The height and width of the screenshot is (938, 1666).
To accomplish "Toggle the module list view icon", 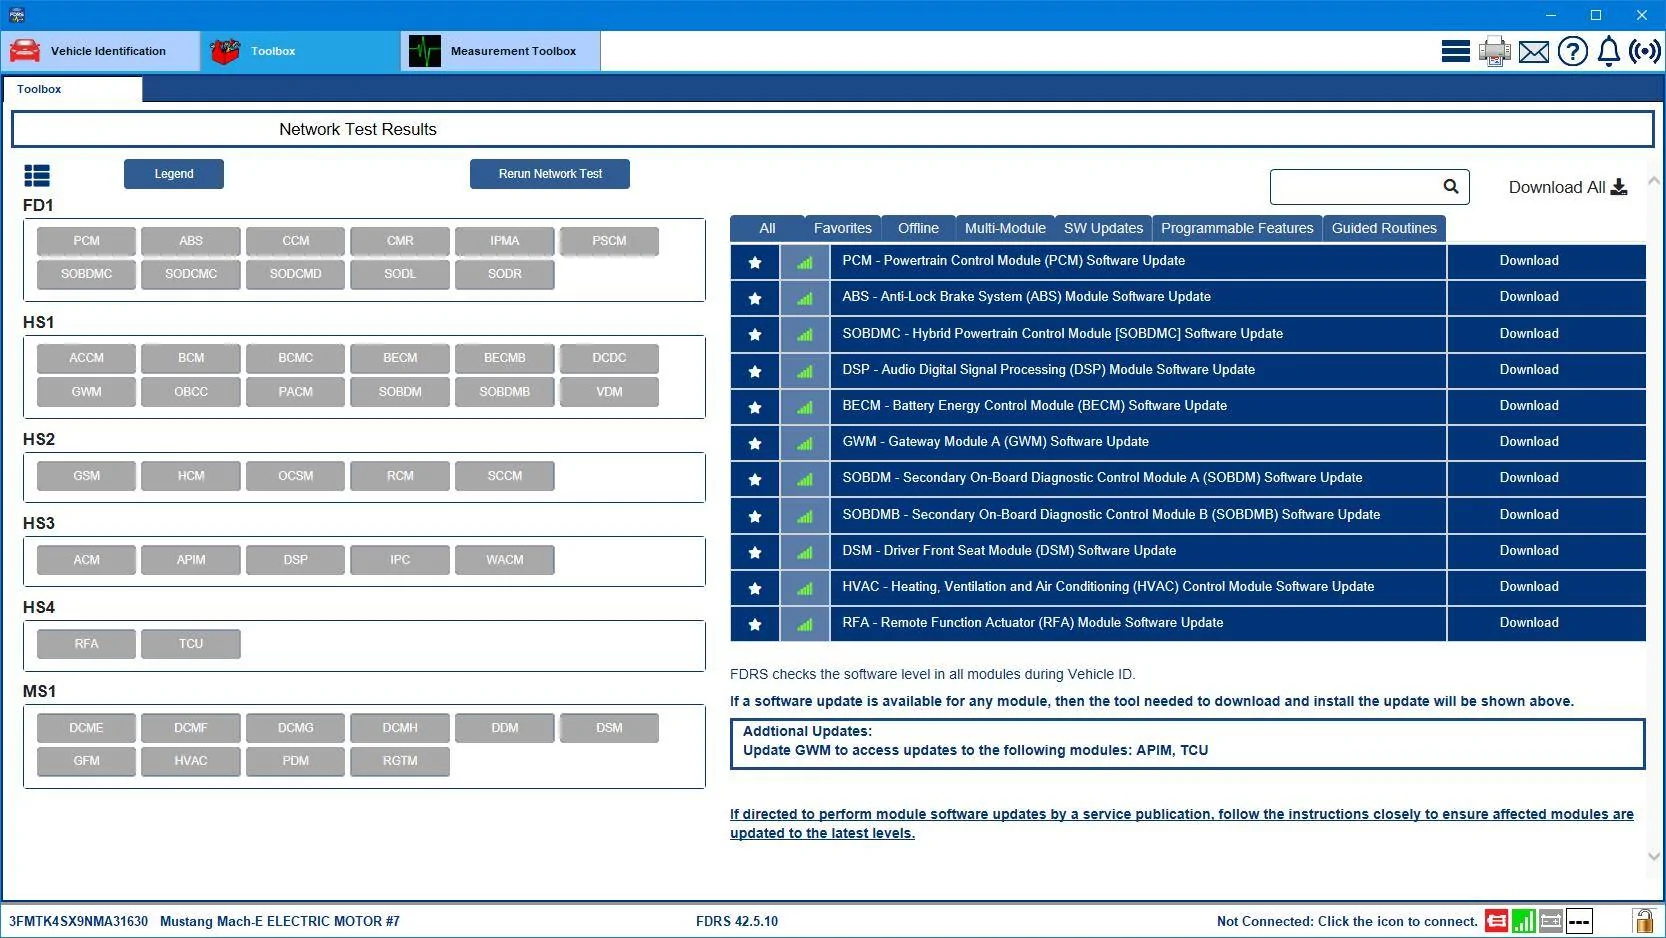I will tap(37, 176).
